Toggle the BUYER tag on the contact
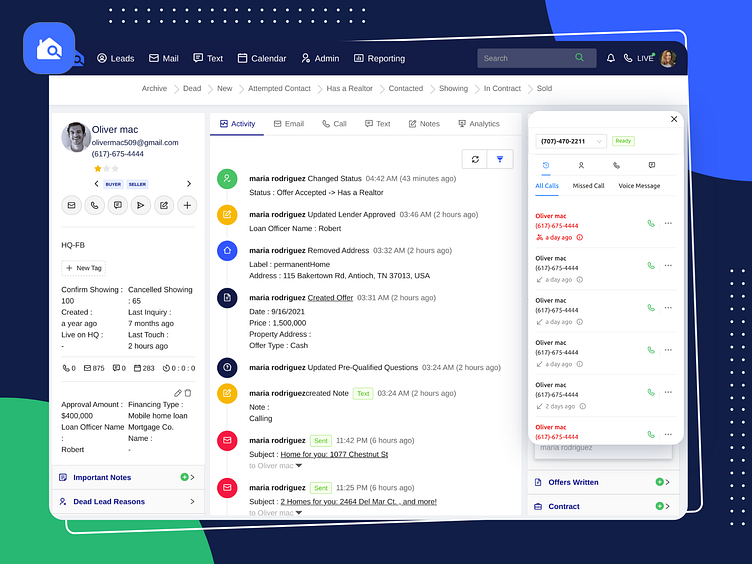 tap(113, 184)
